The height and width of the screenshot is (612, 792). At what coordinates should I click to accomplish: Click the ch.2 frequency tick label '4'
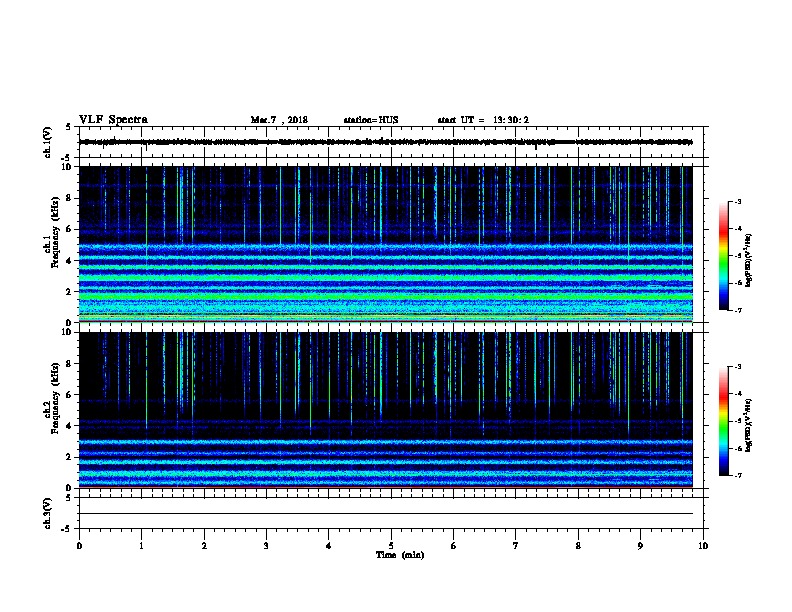[70, 426]
